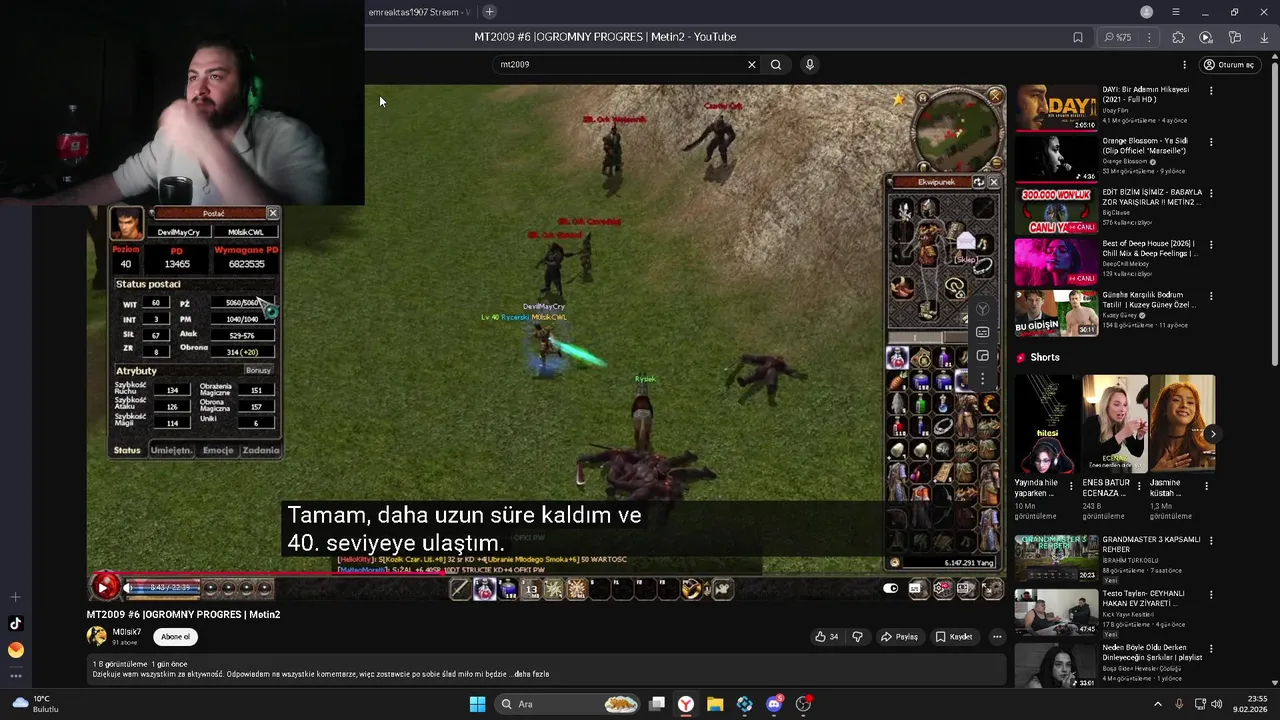Switch to the Umiejętn. tab
This screenshot has width=1280, height=720.
[x=171, y=450]
